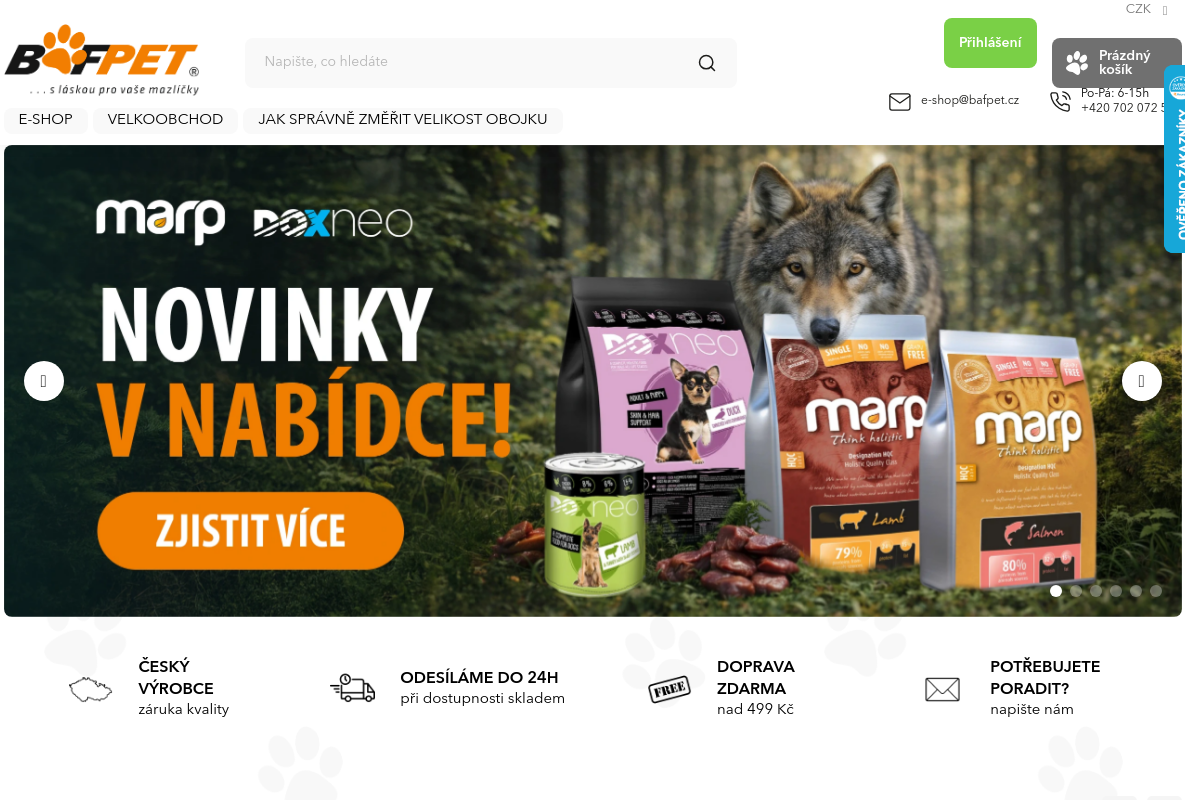
Task: Click the envelope icon near Potřebujete poradit
Action: tap(942, 689)
